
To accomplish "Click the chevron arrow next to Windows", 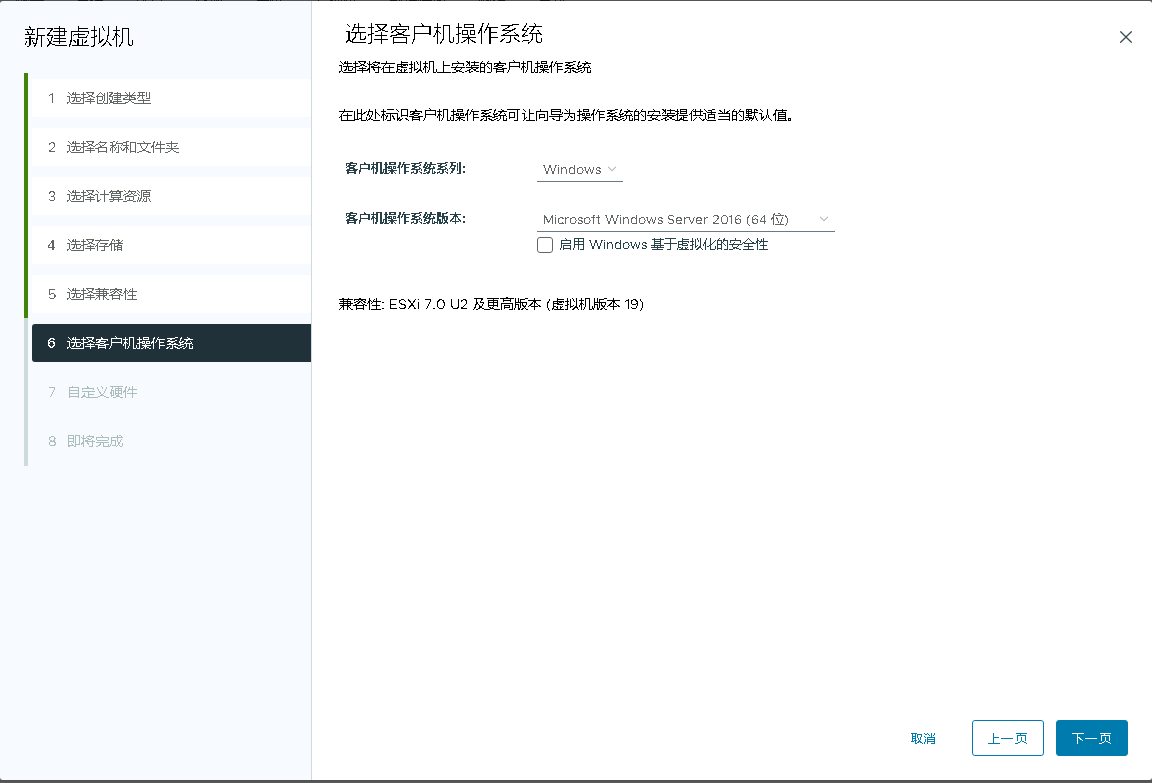I will (x=612, y=169).
